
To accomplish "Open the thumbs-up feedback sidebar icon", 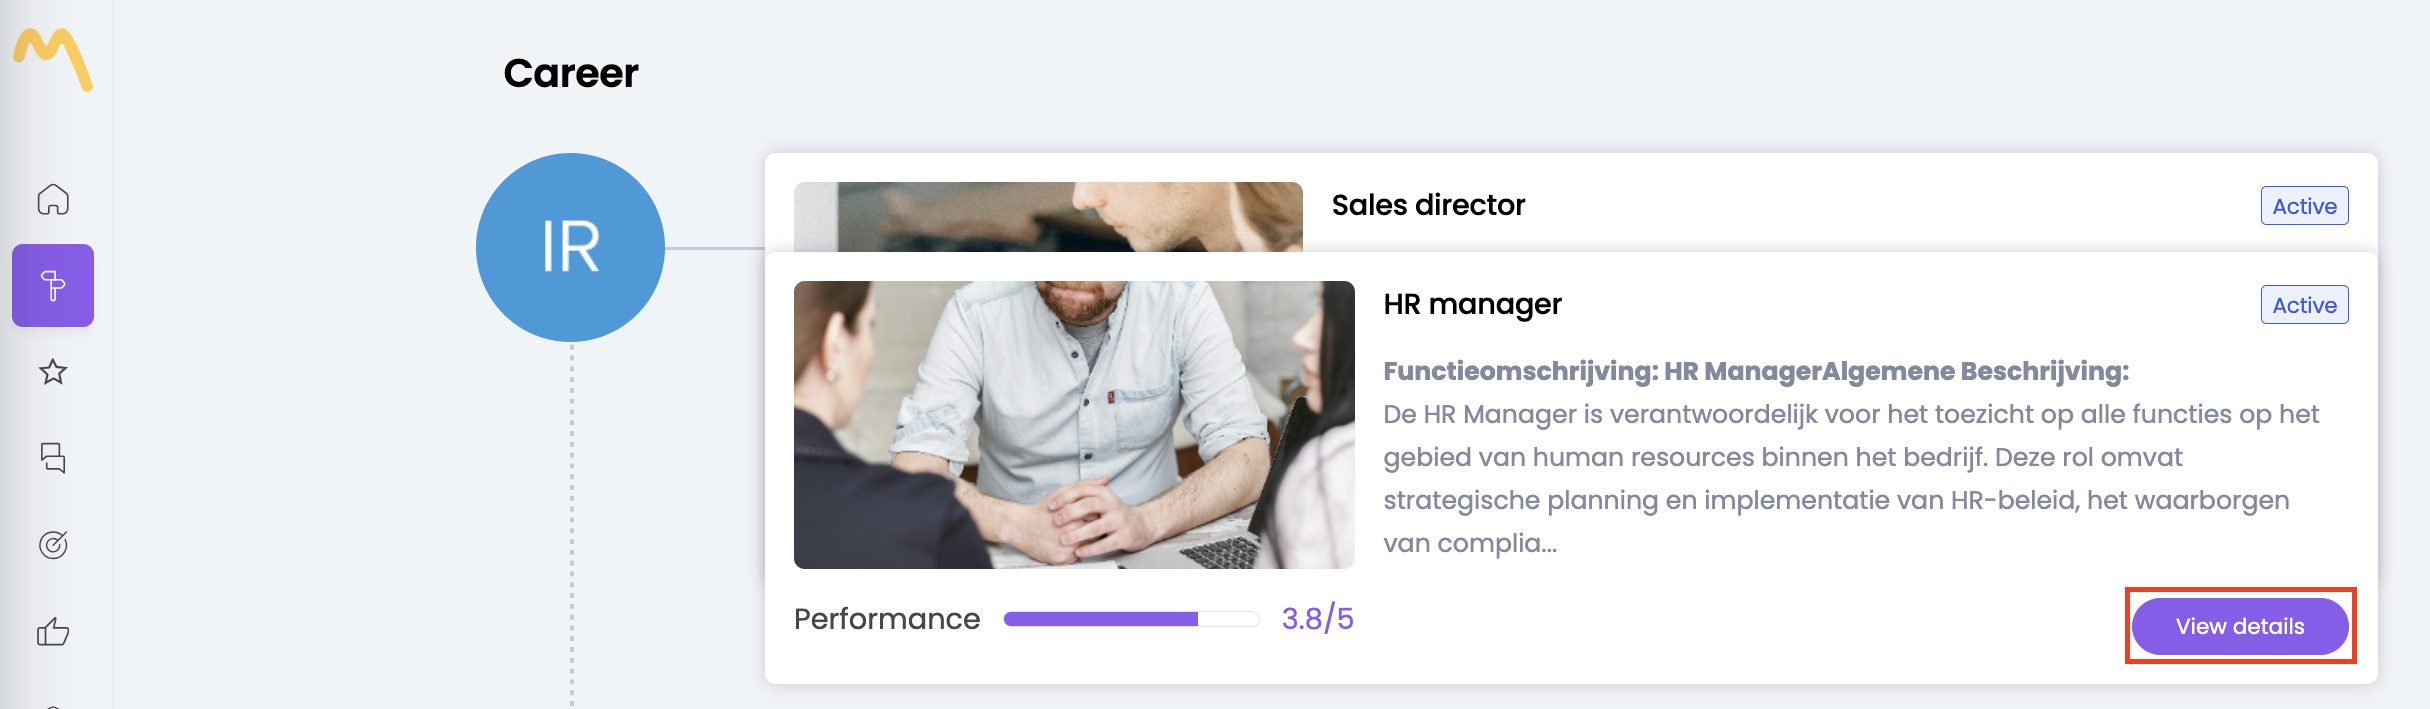I will tap(53, 631).
